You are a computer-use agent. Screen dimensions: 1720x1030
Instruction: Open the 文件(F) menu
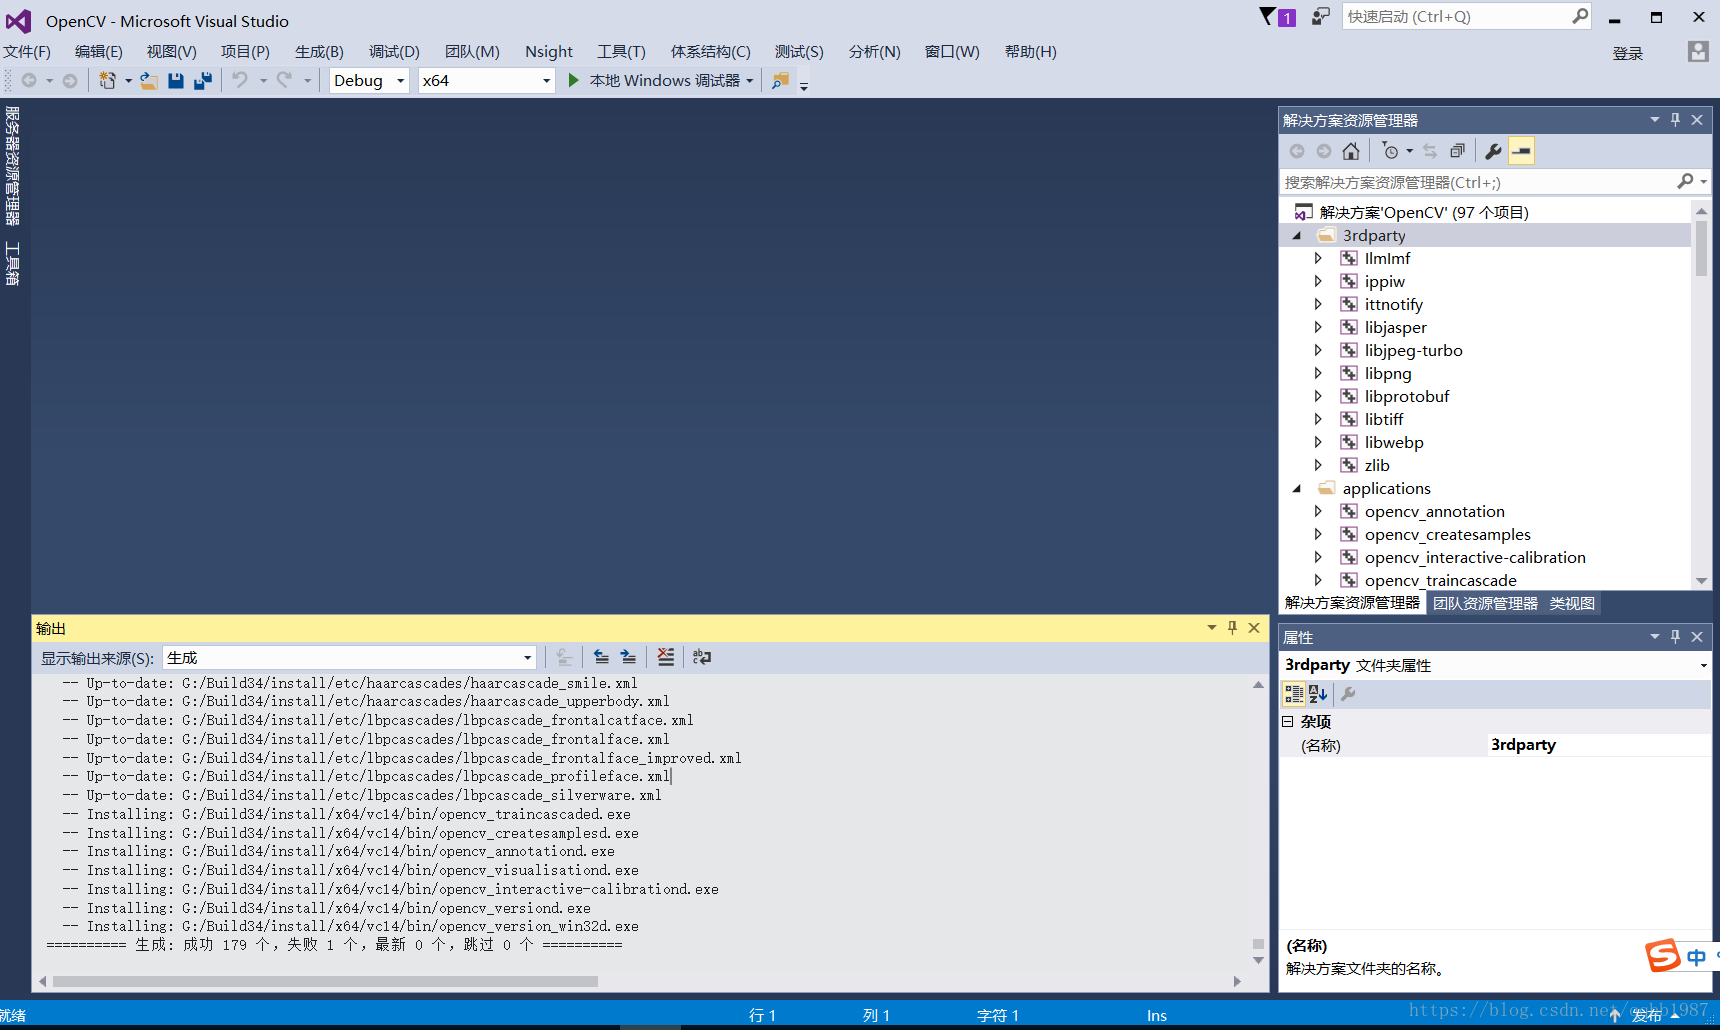[27, 52]
